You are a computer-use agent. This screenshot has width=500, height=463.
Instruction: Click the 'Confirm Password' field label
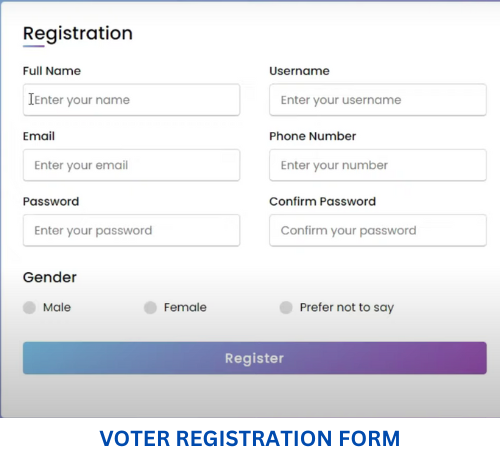(322, 201)
